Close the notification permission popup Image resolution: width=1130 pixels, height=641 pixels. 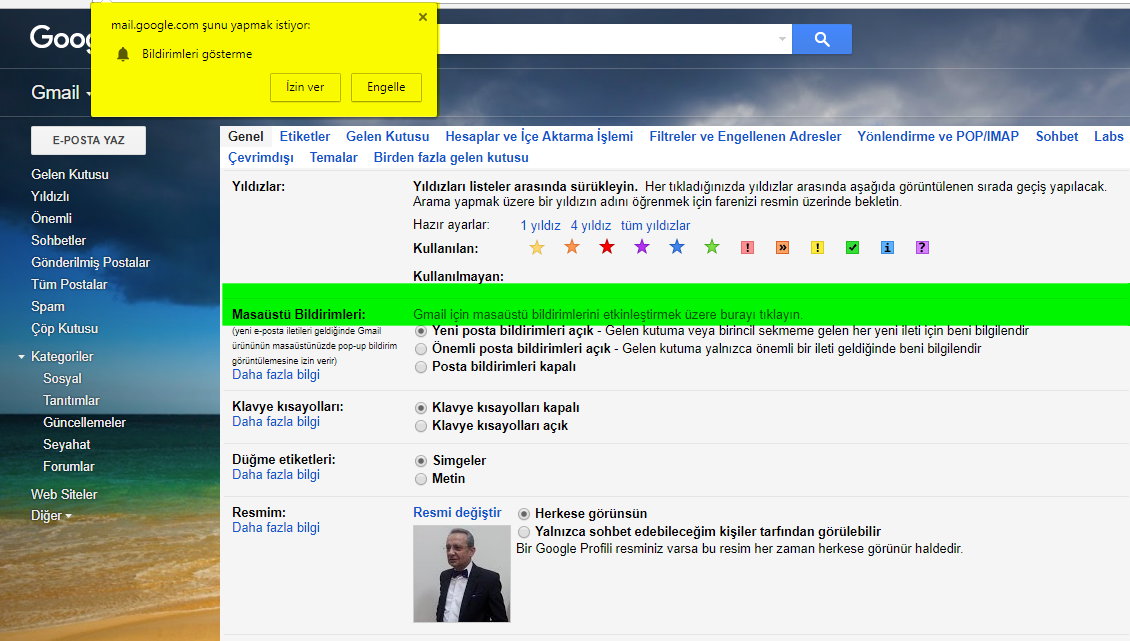pos(423,17)
